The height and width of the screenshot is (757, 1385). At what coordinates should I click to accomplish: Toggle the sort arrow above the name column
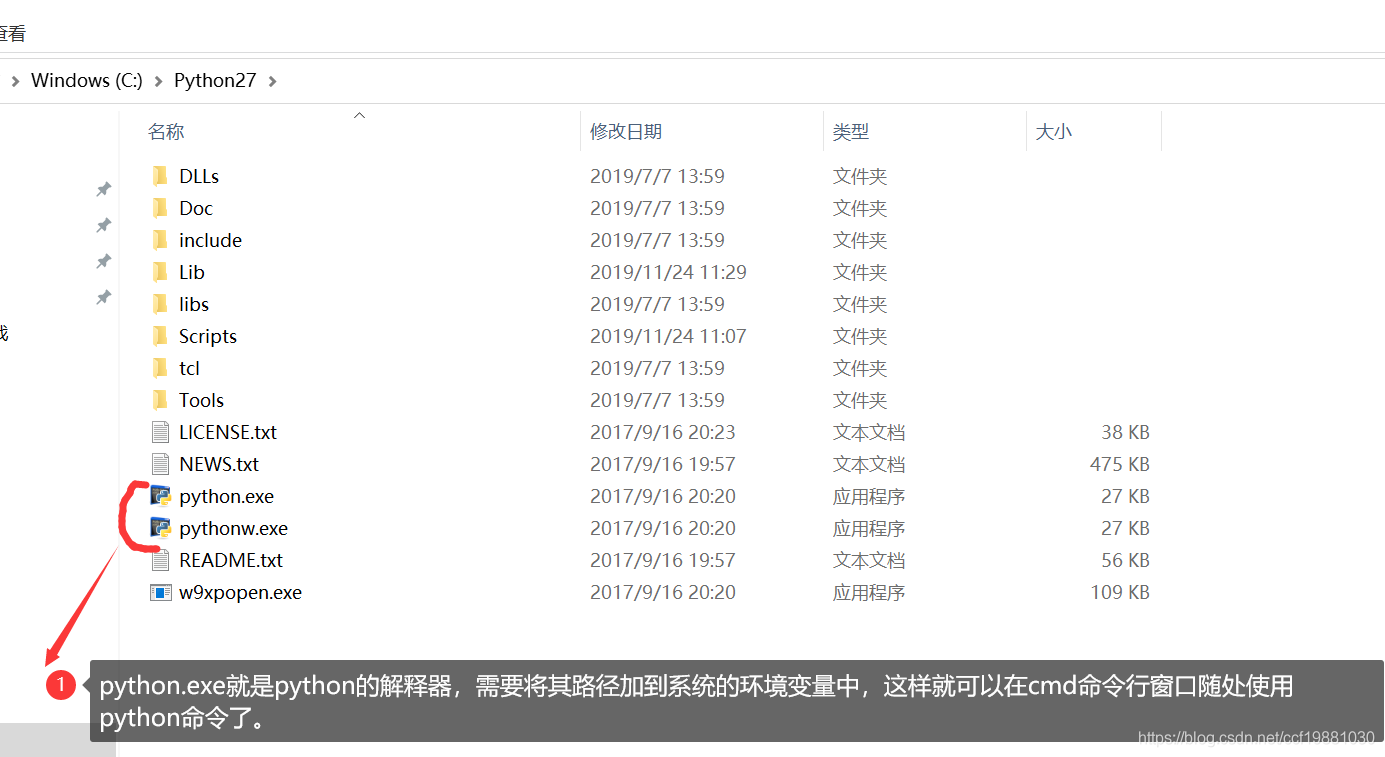[359, 115]
